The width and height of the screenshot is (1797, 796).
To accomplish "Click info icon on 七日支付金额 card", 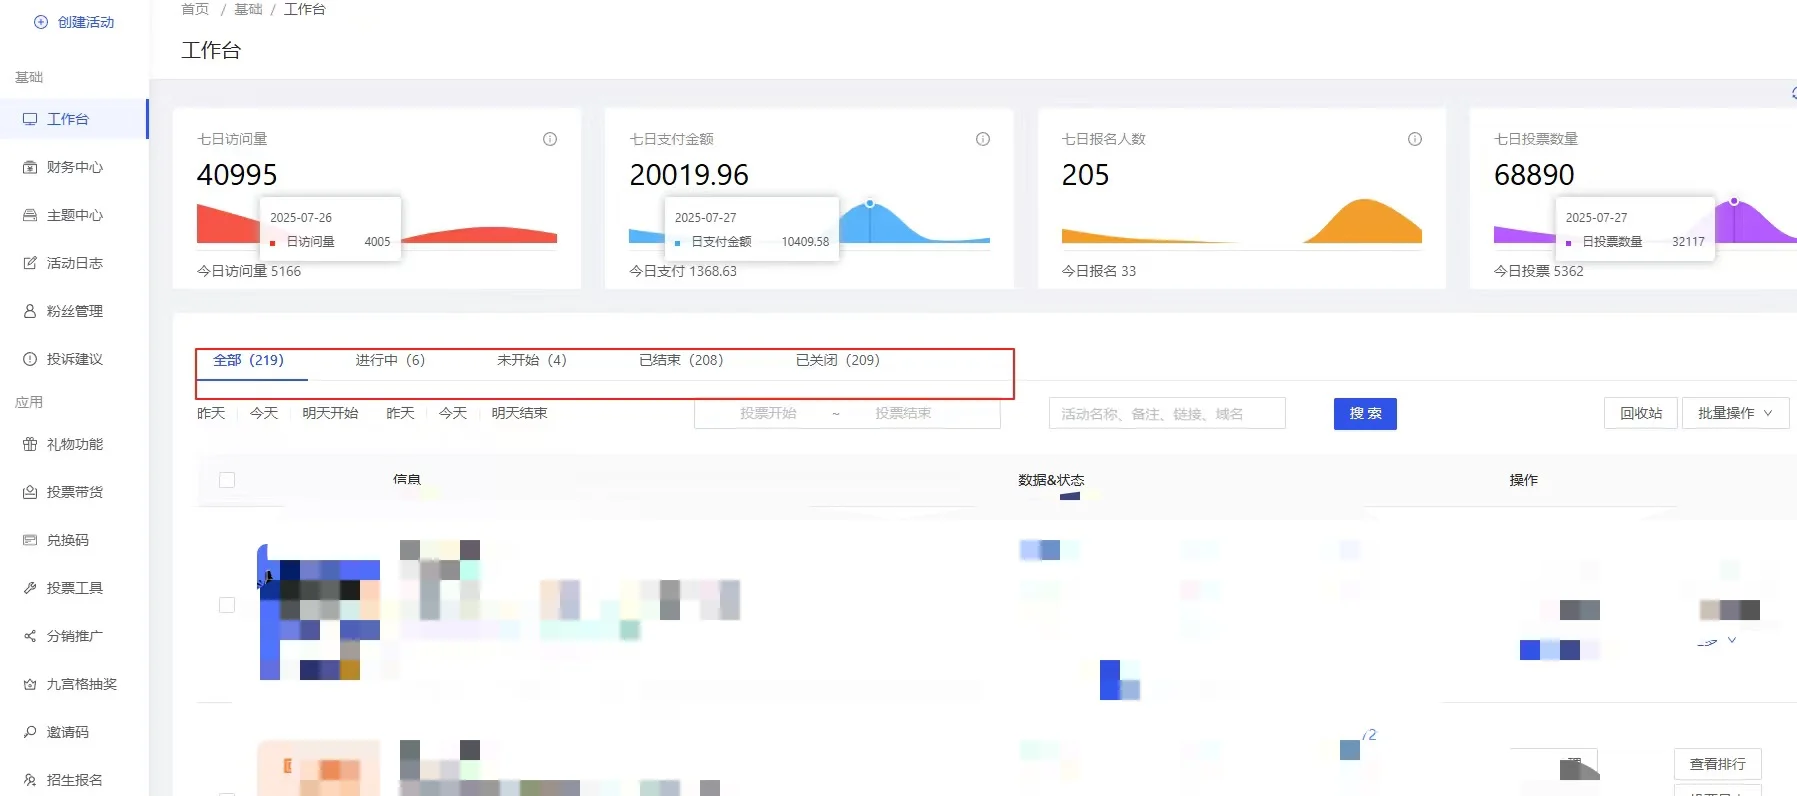I will coord(983,139).
